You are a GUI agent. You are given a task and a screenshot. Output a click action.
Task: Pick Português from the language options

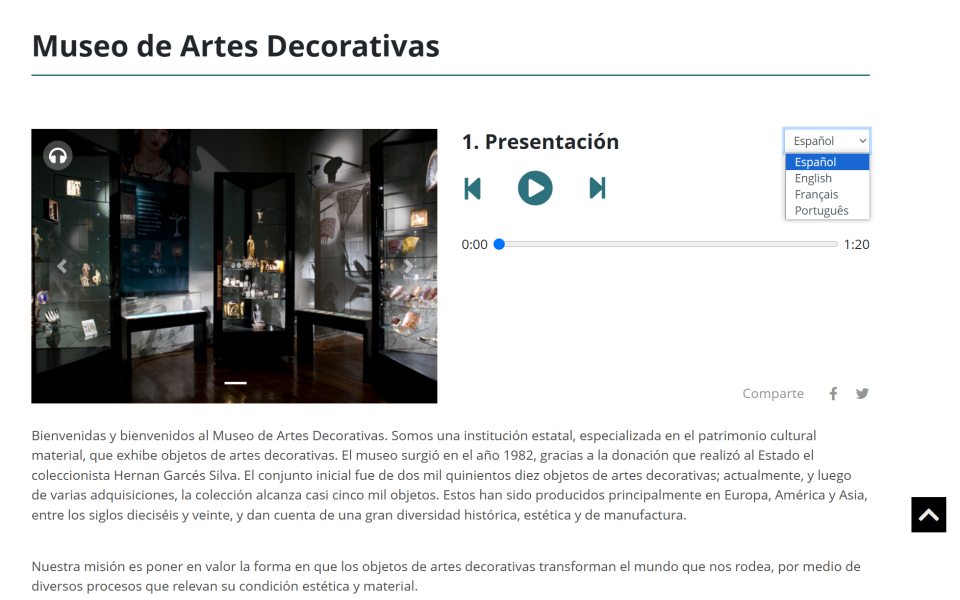pyautogui.click(x=822, y=210)
